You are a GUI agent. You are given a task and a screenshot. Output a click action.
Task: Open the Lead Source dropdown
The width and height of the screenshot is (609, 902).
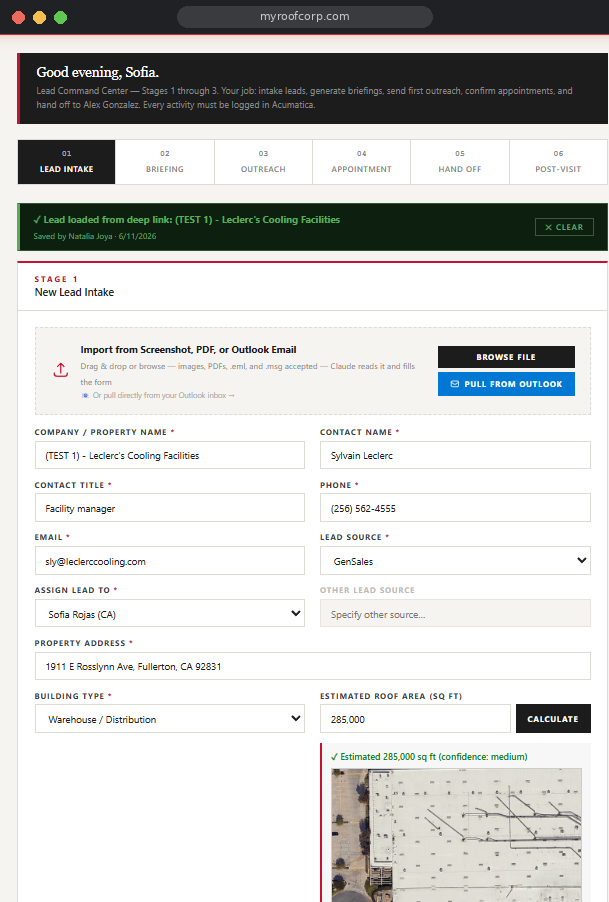[x=455, y=561]
